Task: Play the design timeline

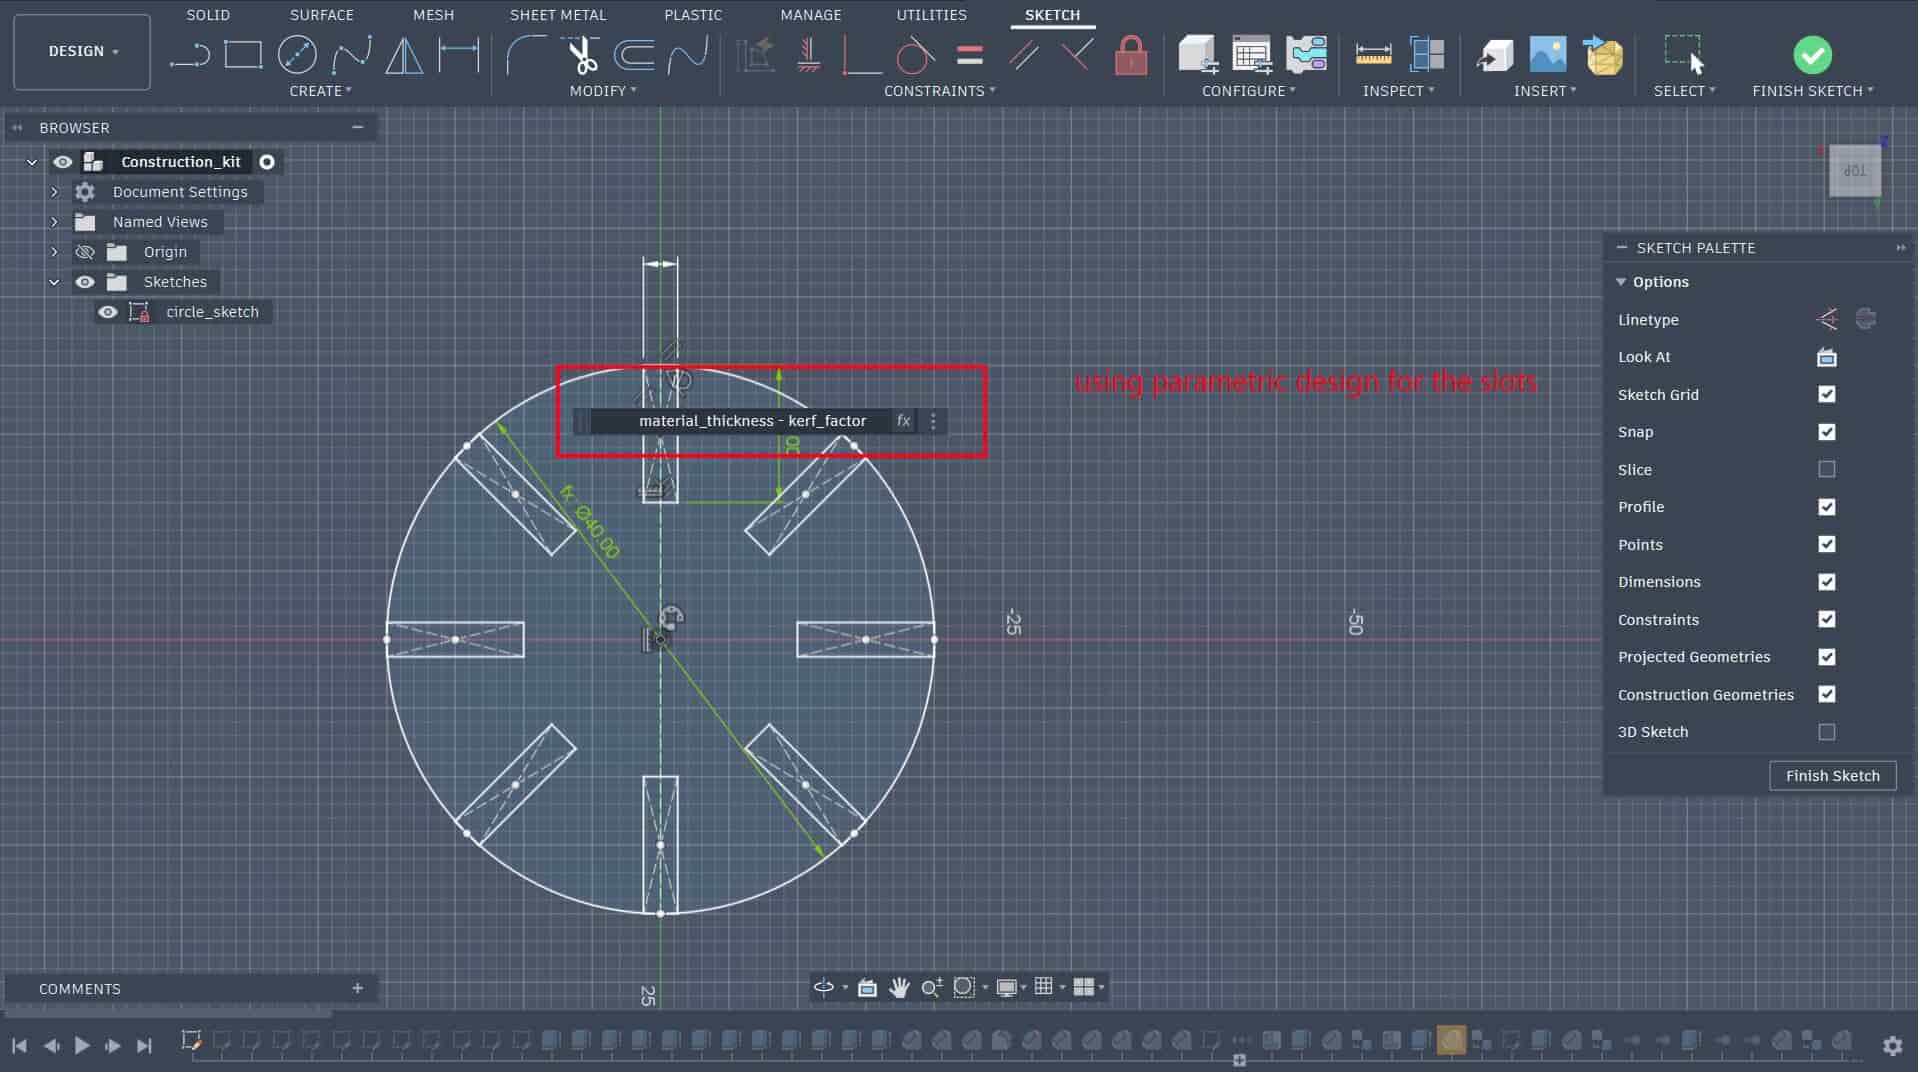Action: coord(82,1045)
